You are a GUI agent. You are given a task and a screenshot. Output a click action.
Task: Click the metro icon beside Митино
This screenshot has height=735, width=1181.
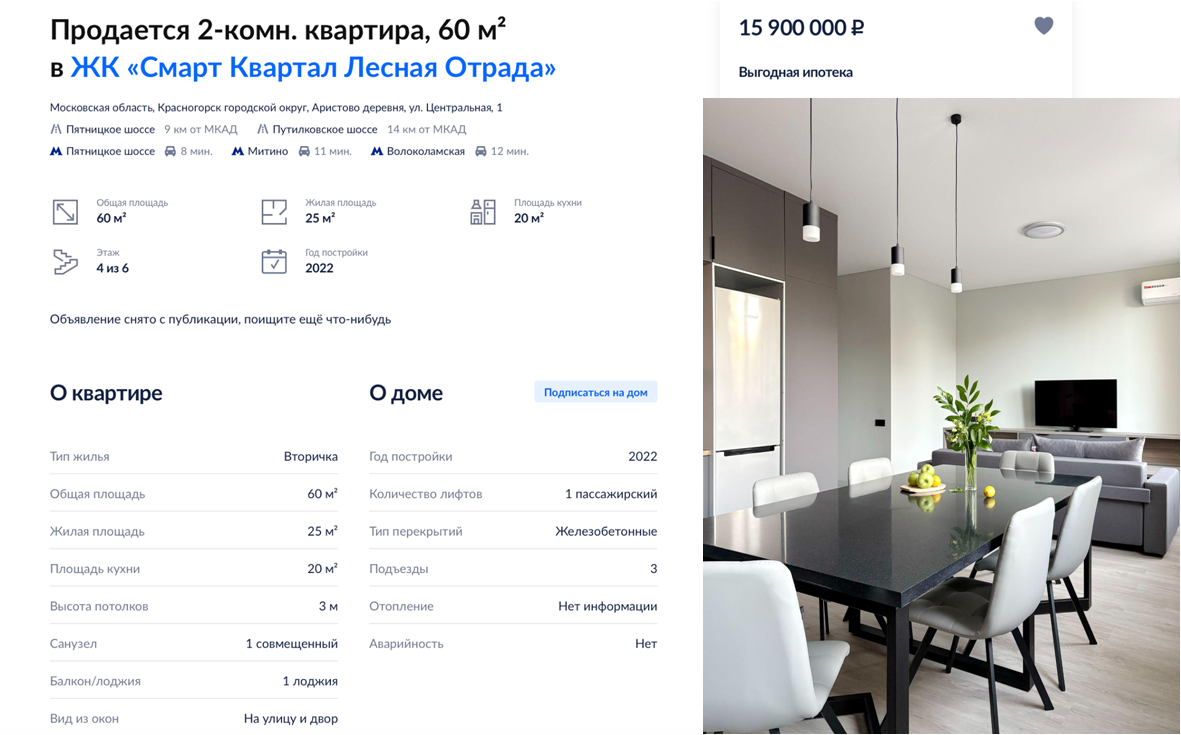(x=237, y=151)
